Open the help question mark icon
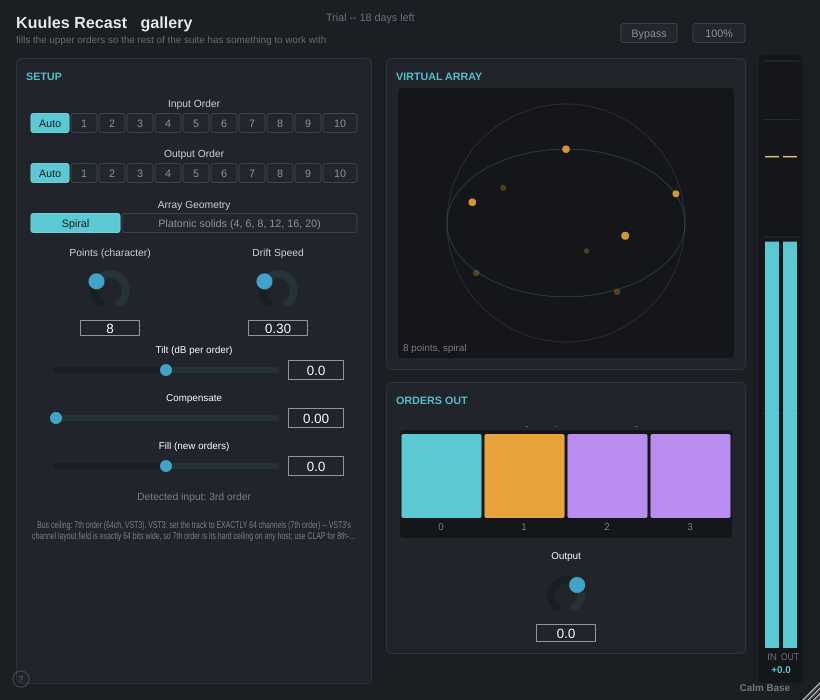The width and height of the screenshot is (820, 700). pos(21,679)
